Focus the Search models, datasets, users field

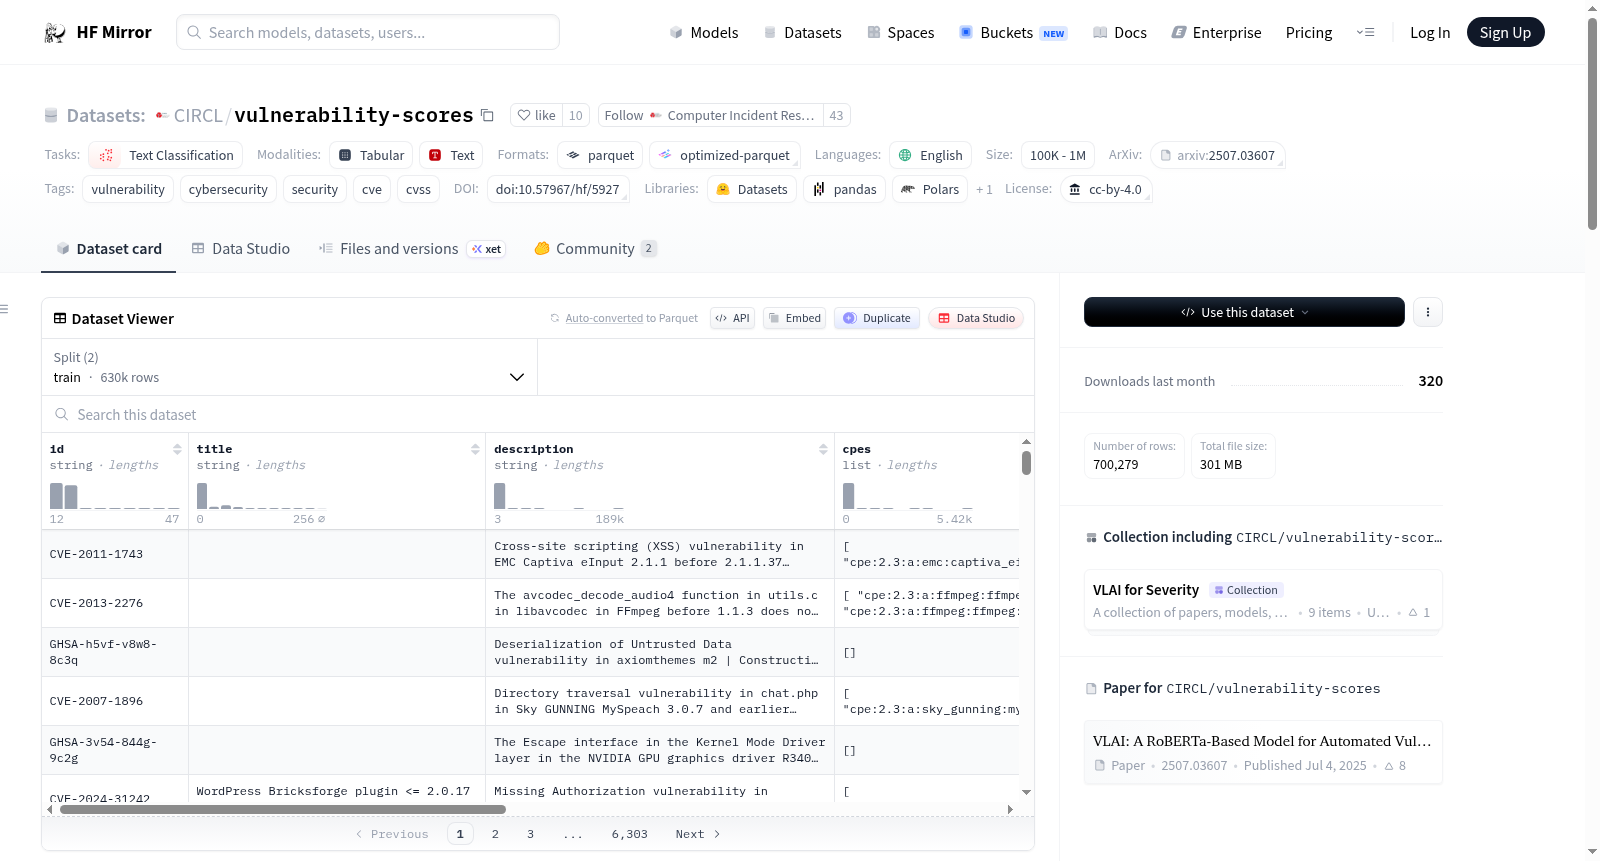click(x=368, y=32)
